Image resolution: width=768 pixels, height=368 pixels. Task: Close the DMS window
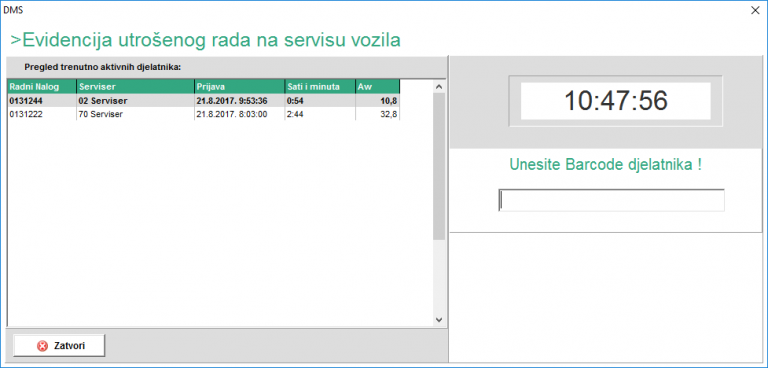tap(755, 10)
